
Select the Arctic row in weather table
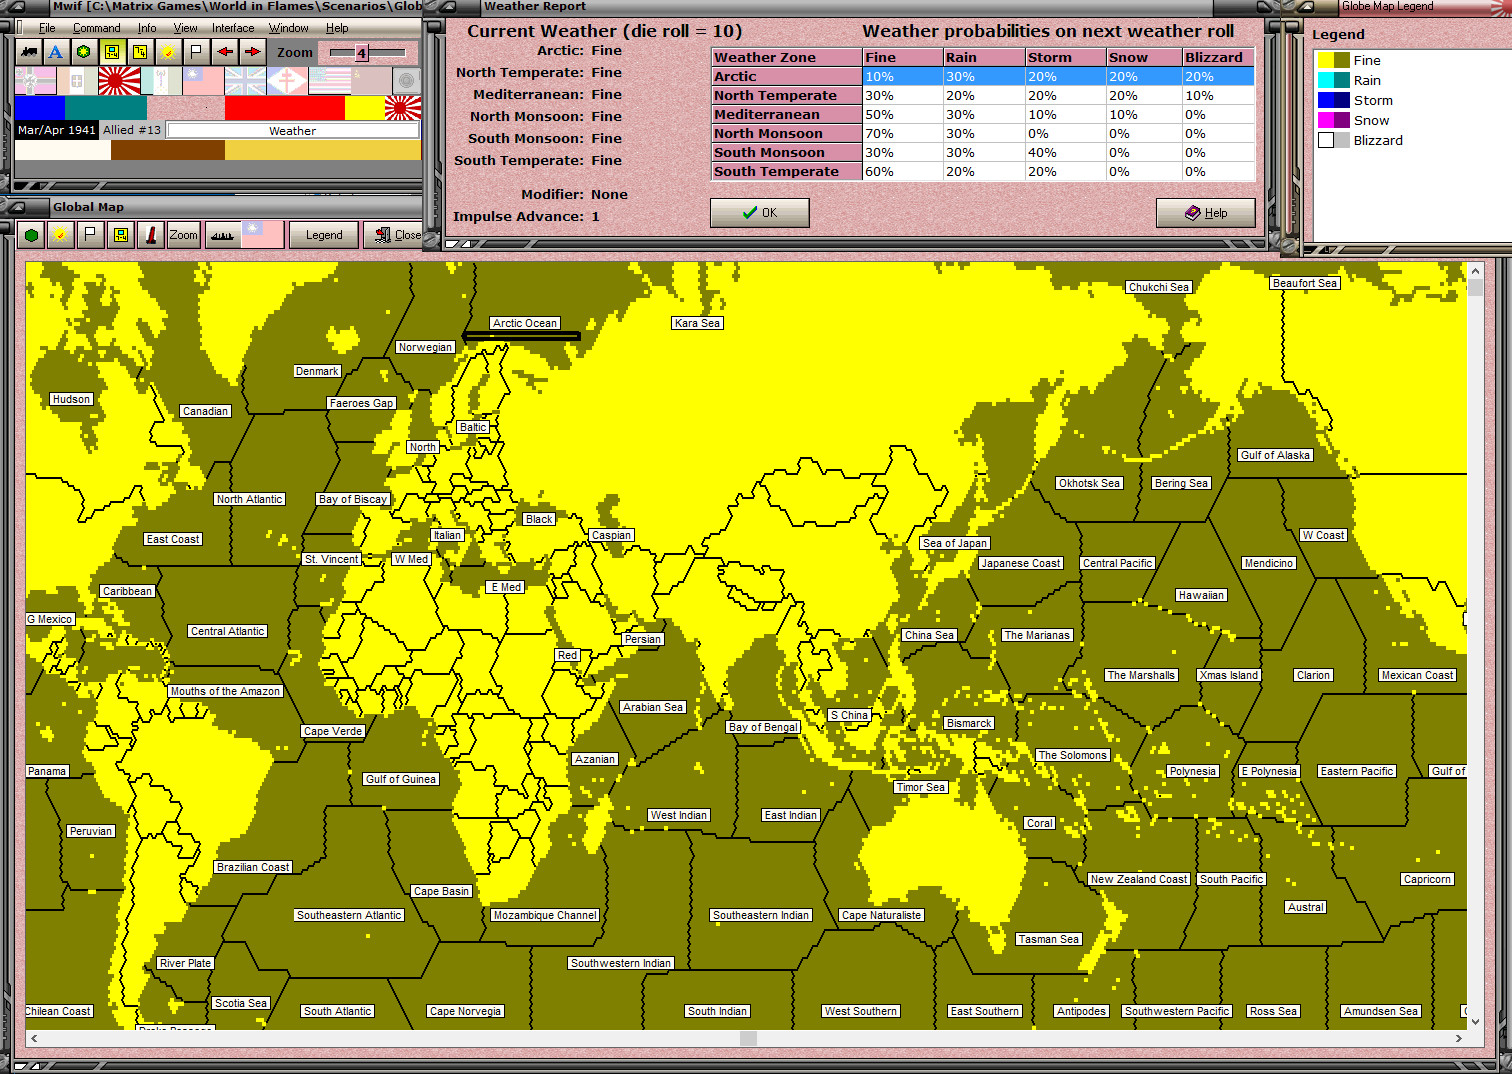point(983,76)
